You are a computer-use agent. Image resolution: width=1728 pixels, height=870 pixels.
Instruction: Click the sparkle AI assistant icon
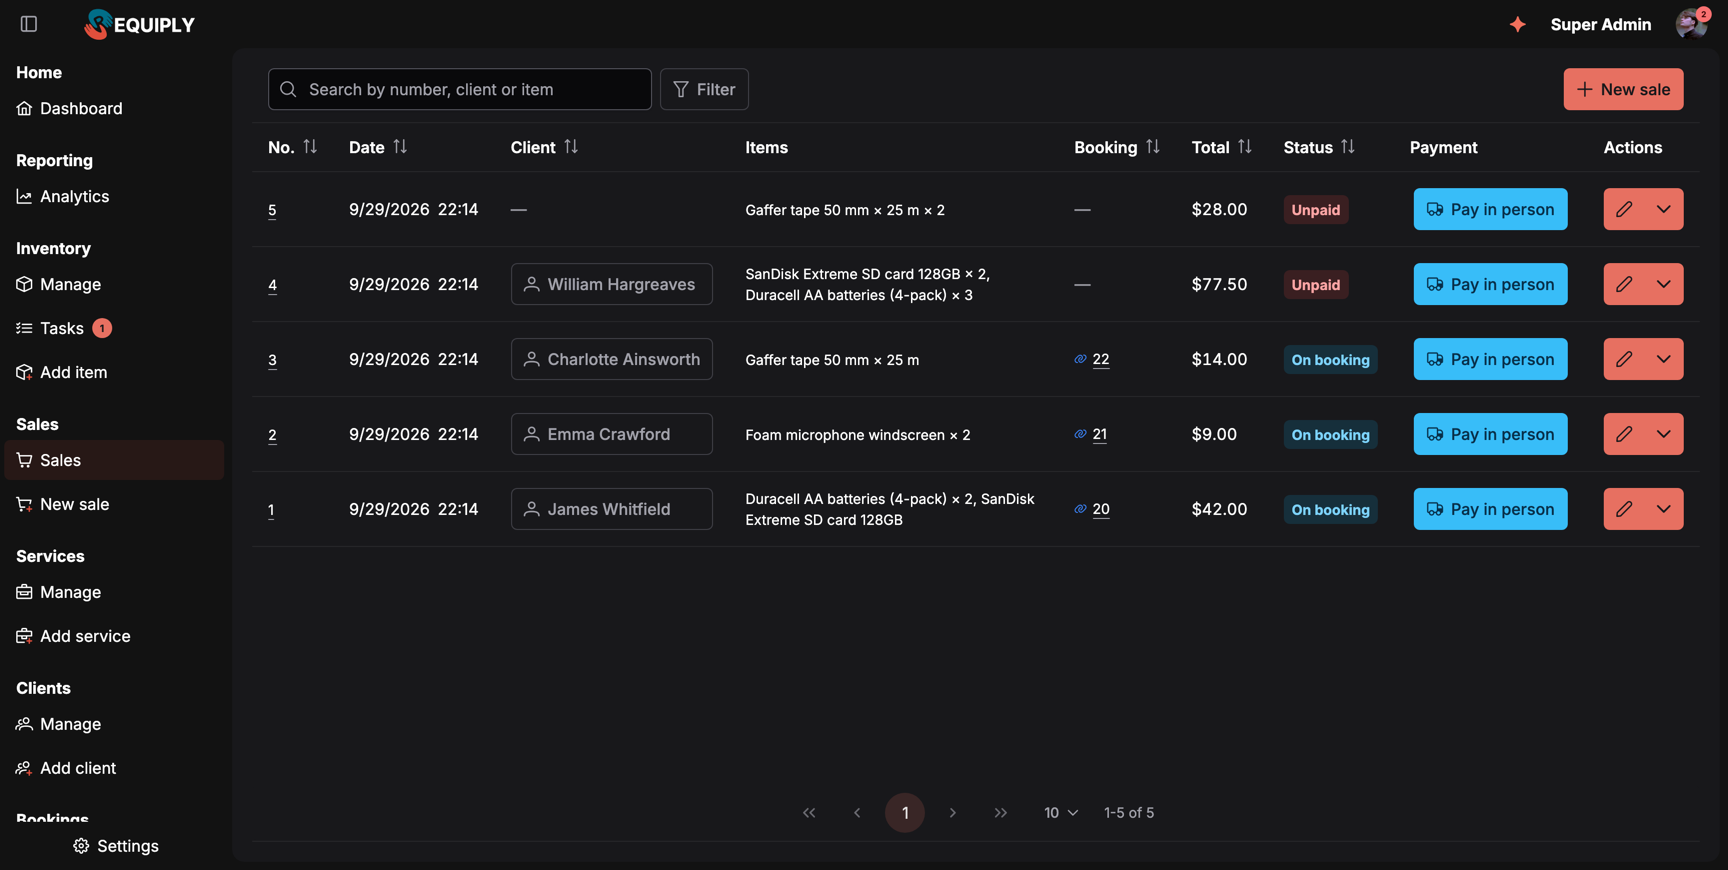[x=1517, y=24]
